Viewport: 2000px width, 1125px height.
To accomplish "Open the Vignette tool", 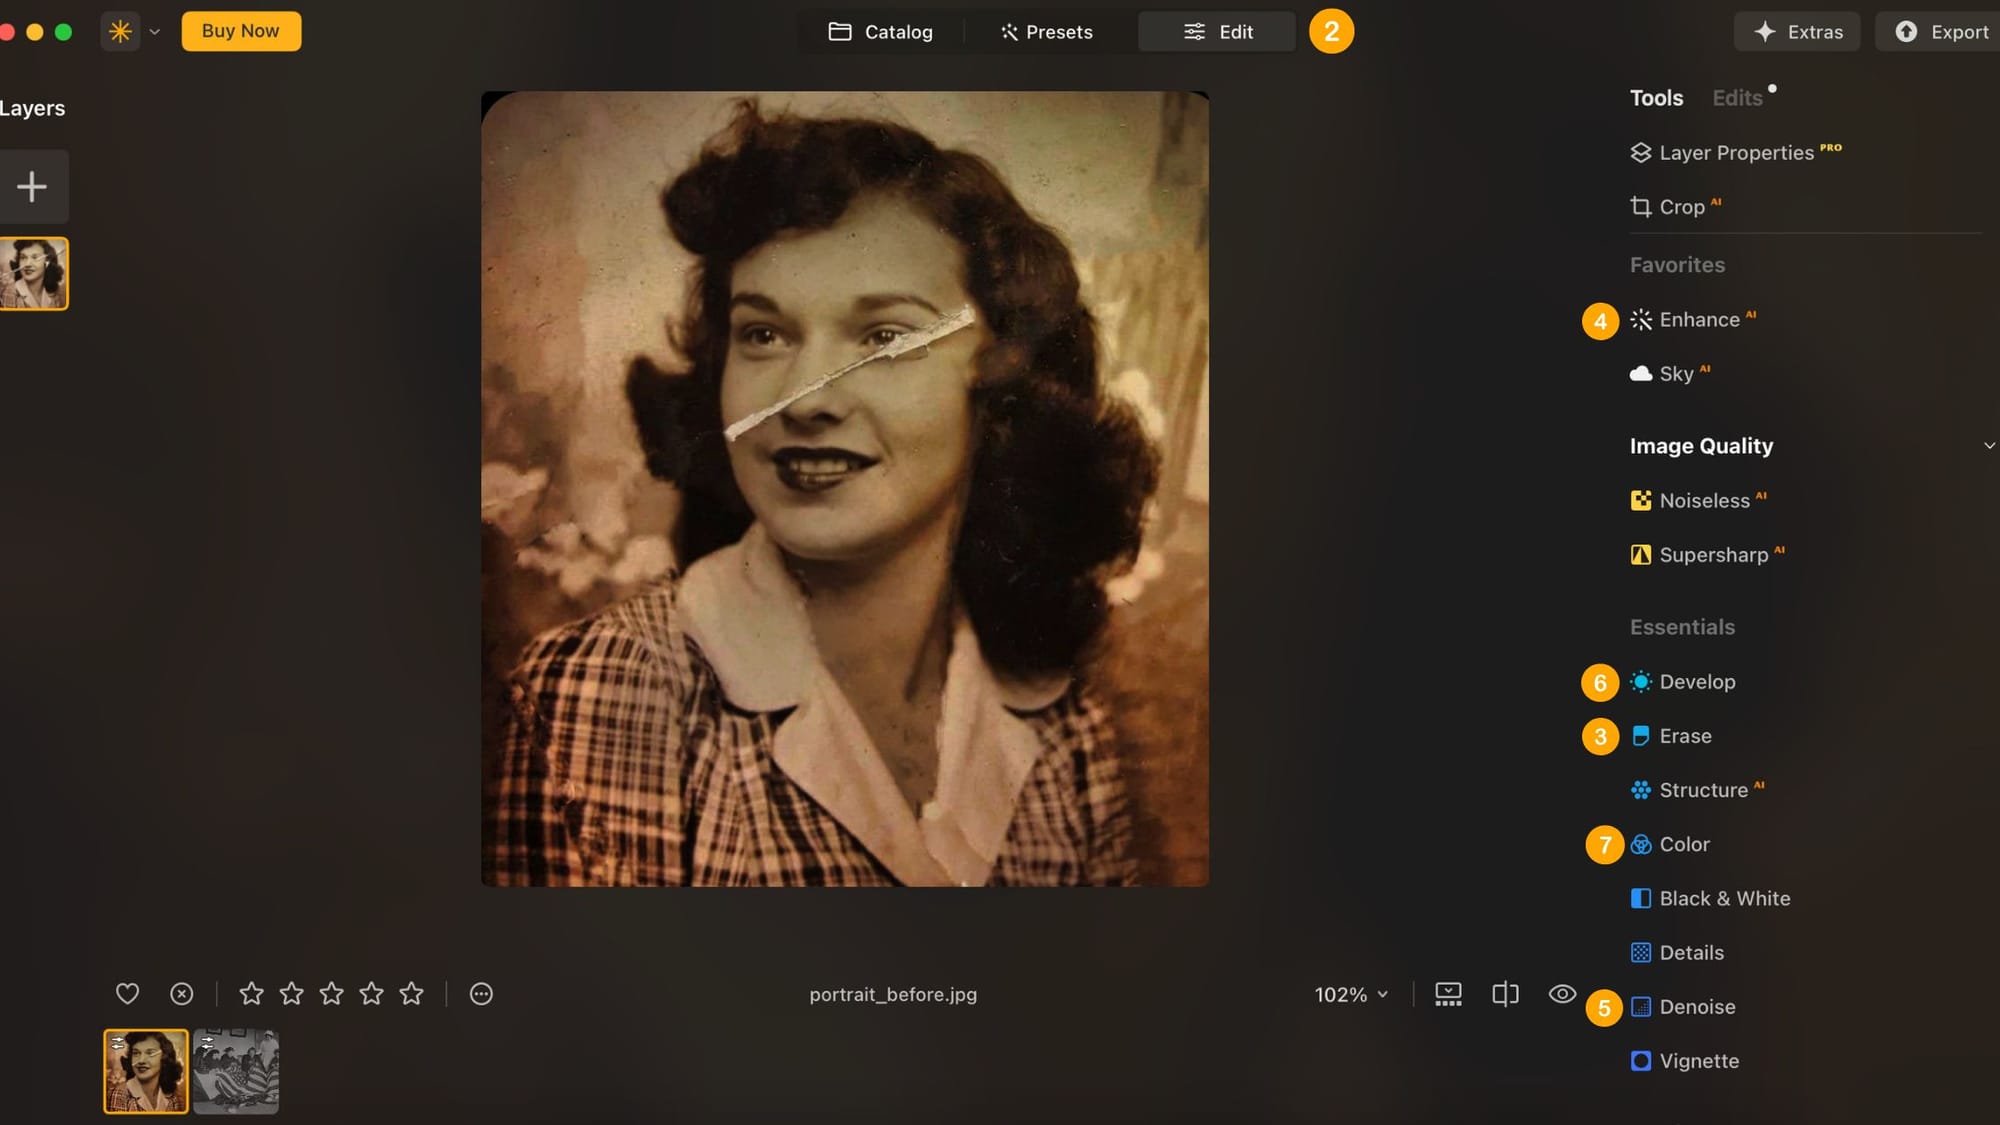I will tap(1698, 1061).
